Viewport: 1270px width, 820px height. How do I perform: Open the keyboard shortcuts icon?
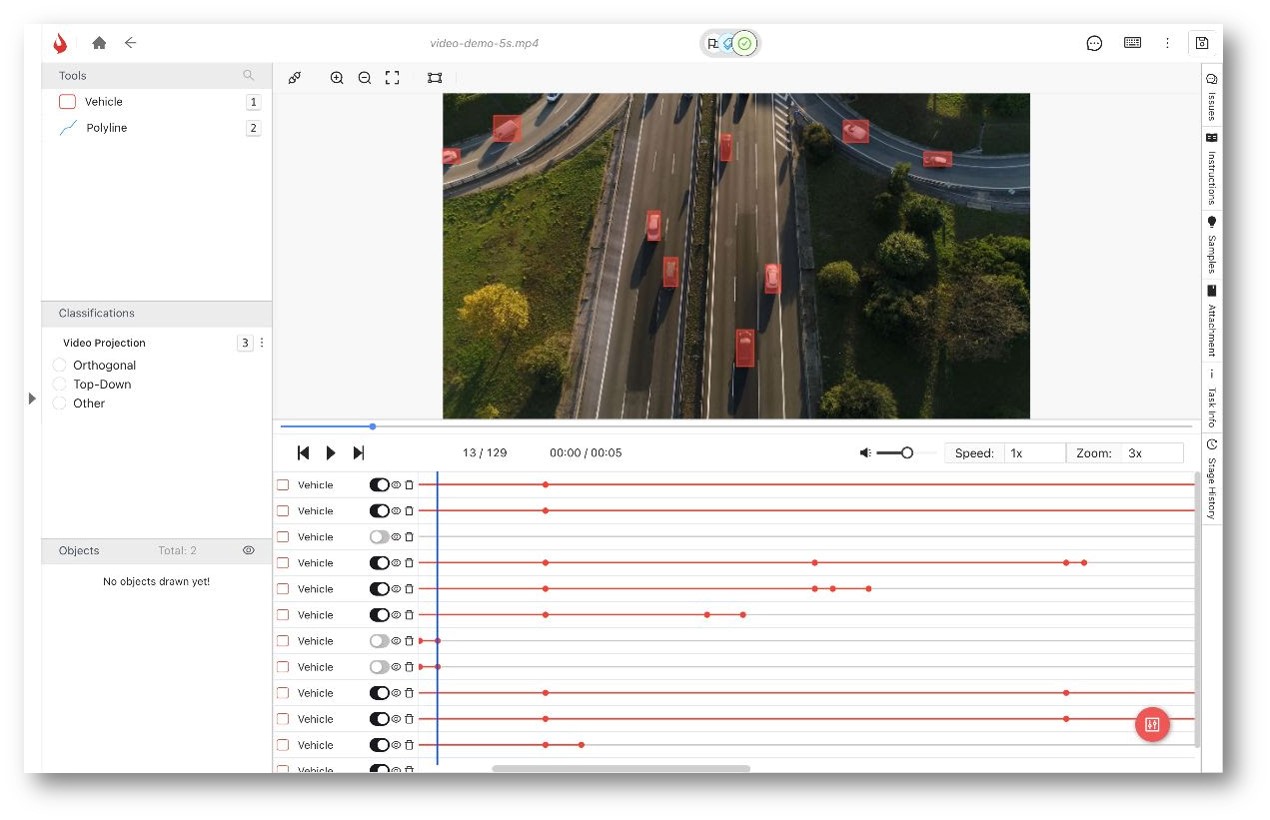(x=1132, y=43)
